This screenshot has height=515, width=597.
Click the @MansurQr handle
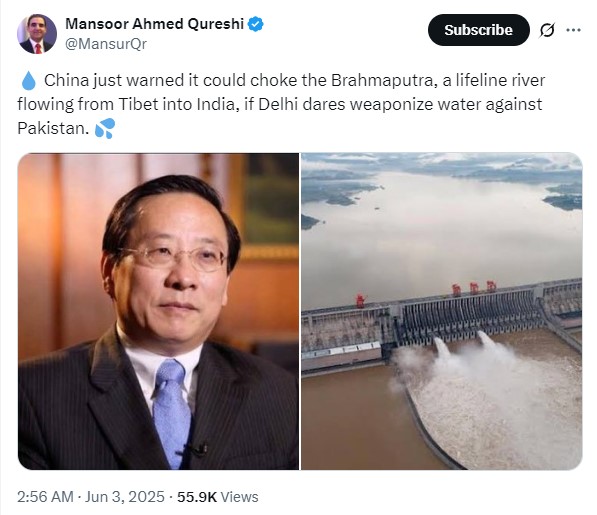(106, 44)
